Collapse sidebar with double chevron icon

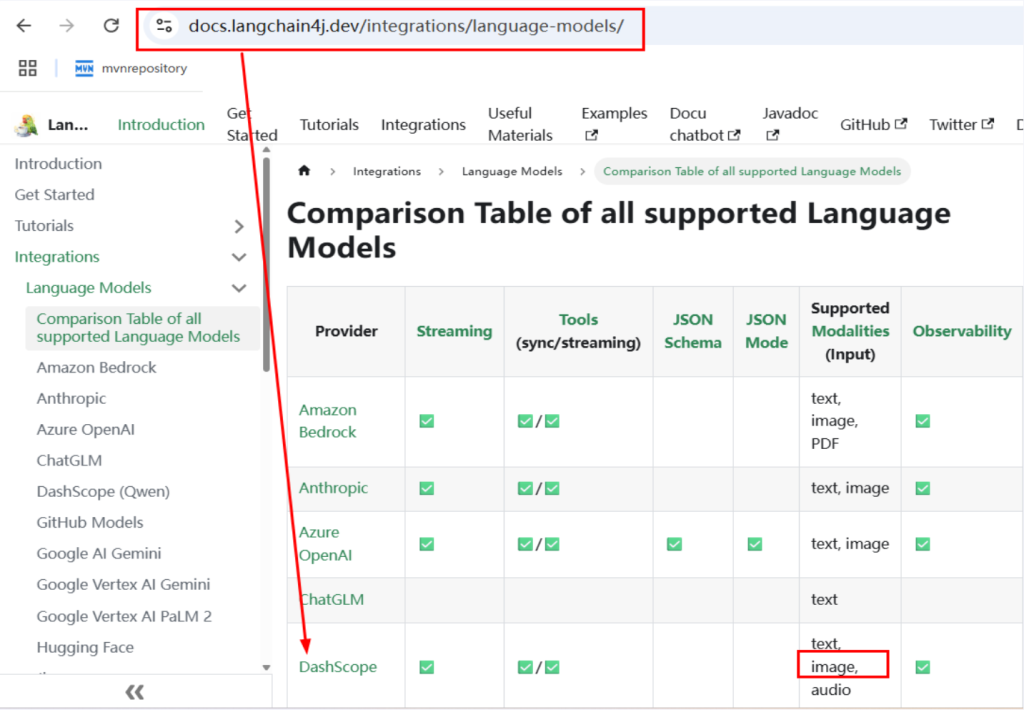[x=134, y=692]
